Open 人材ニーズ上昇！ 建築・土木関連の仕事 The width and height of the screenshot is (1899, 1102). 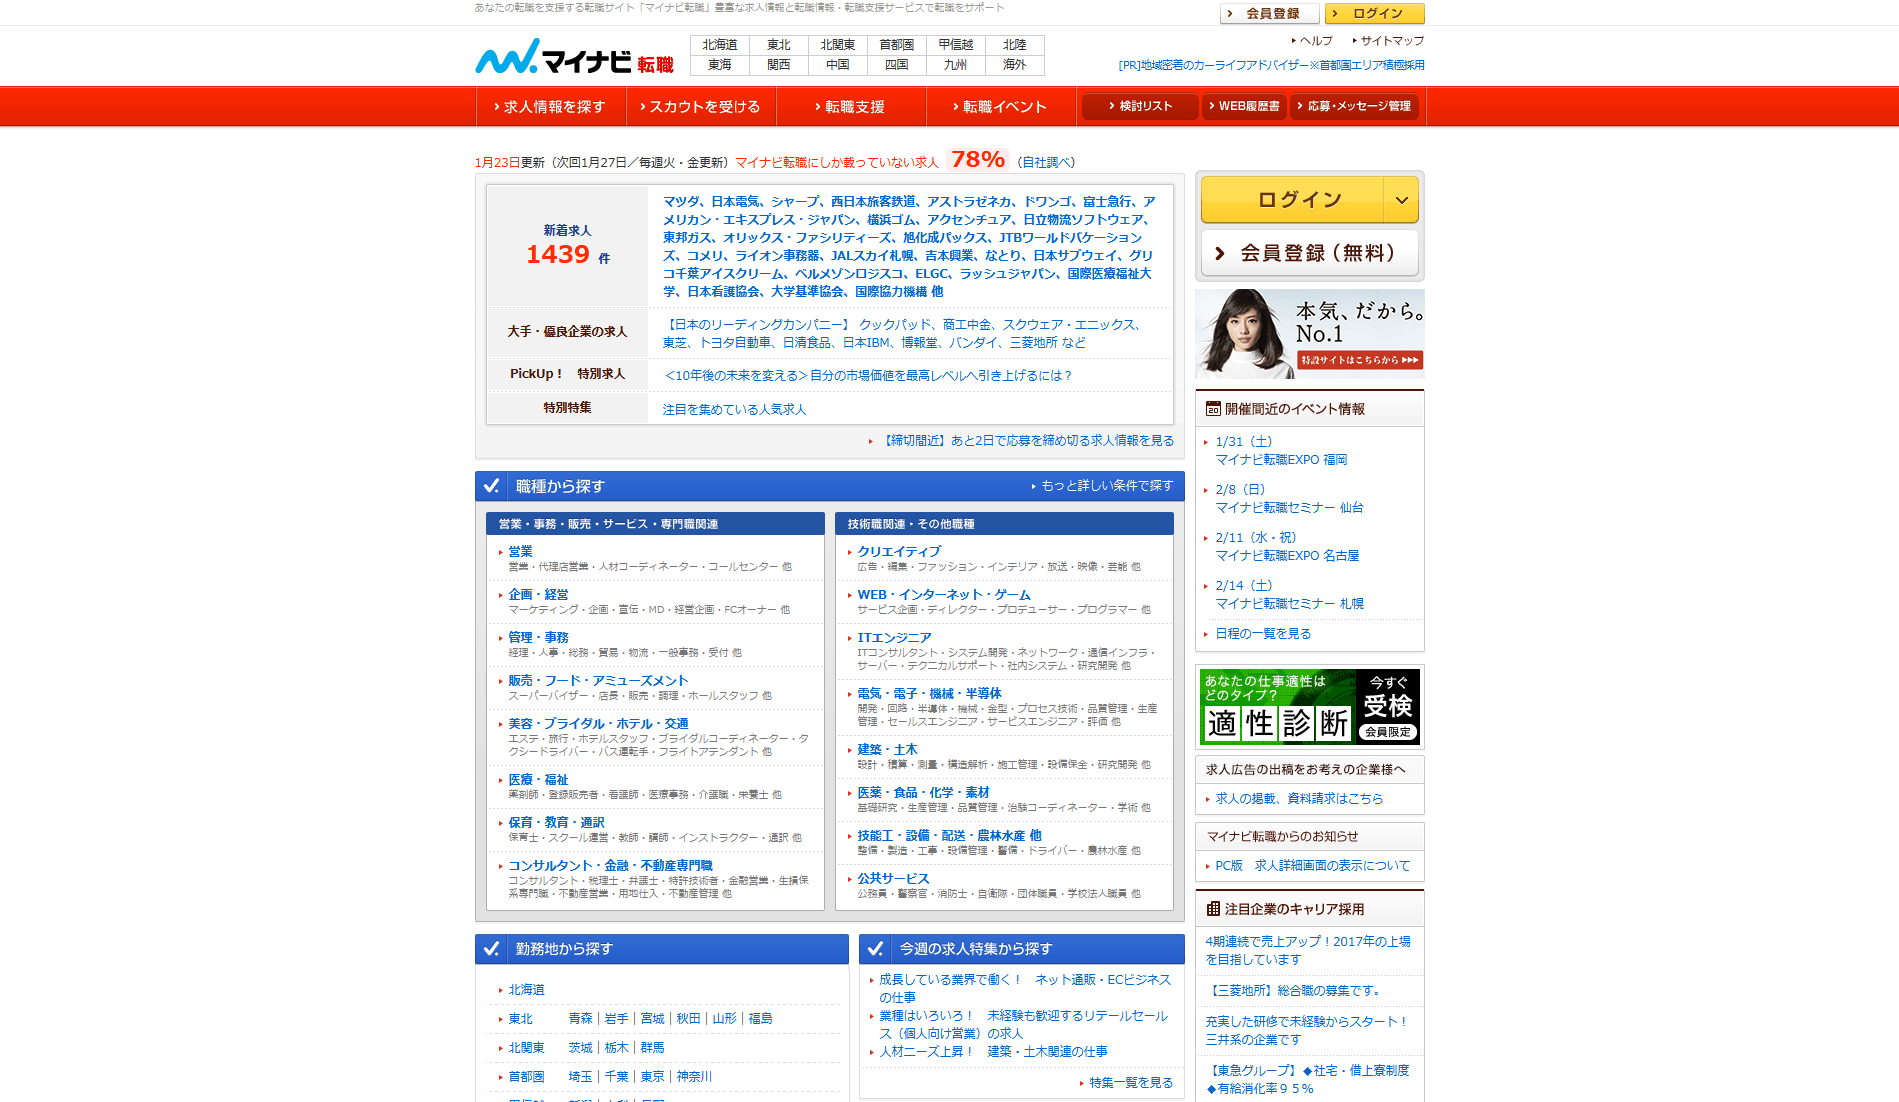993,1052
